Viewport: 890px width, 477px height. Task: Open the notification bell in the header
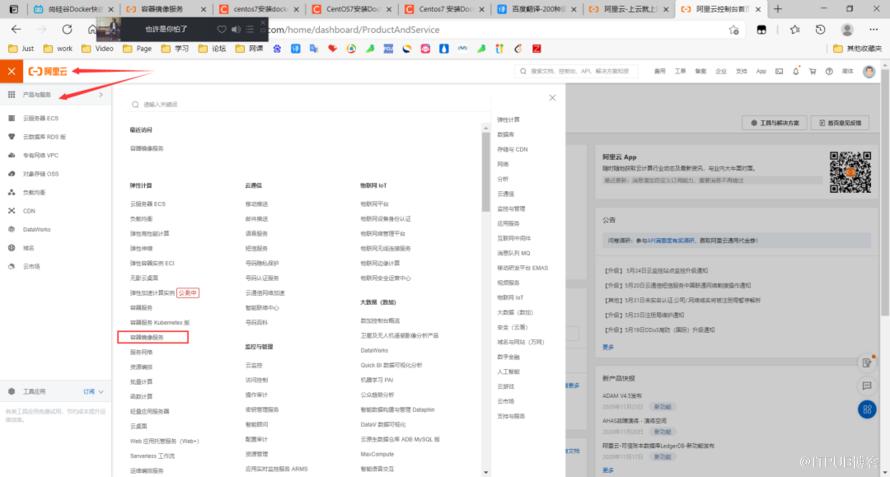(x=796, y=72)
